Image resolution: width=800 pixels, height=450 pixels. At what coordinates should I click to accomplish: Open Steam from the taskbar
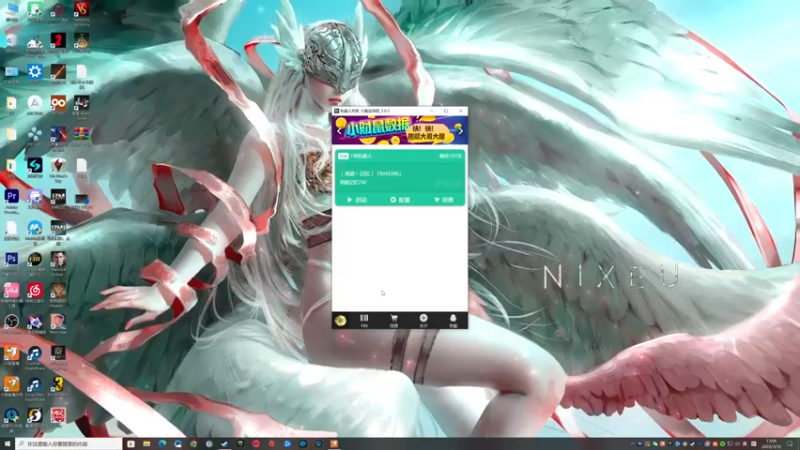pyautogui.click(x=224, y=444)
